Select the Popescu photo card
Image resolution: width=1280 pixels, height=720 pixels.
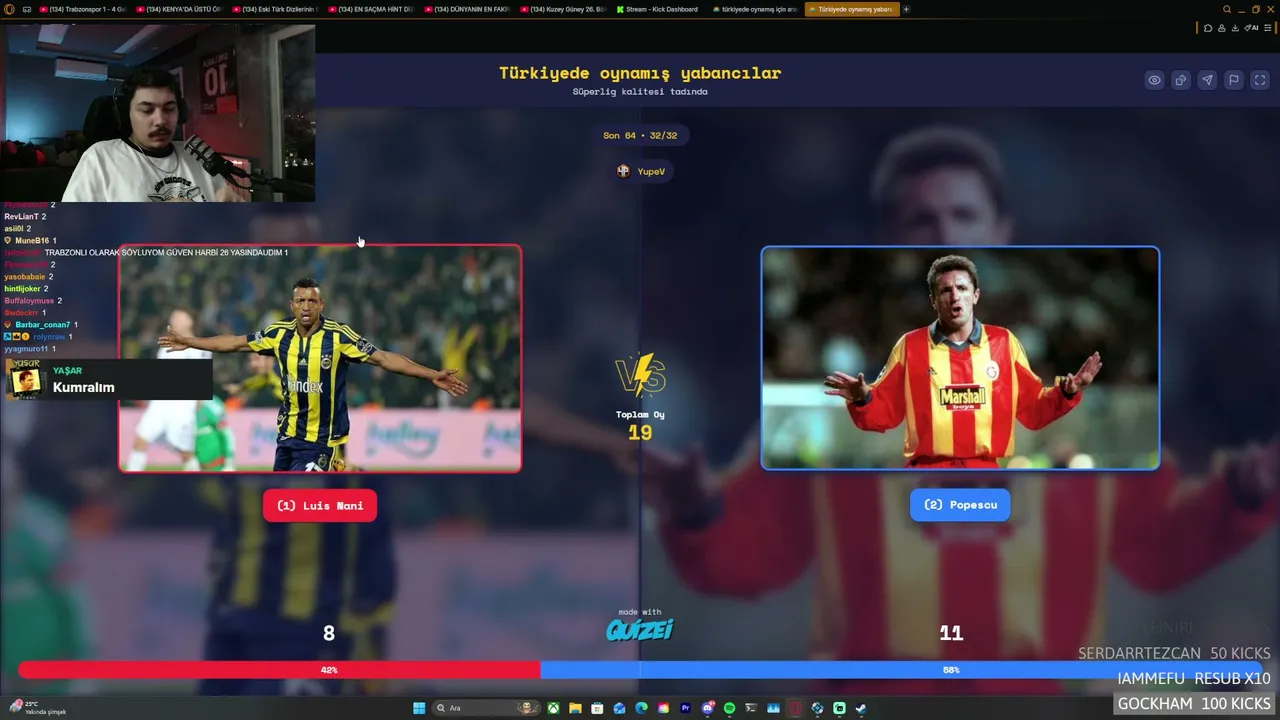pyautogui.click(x=960, y=358)
